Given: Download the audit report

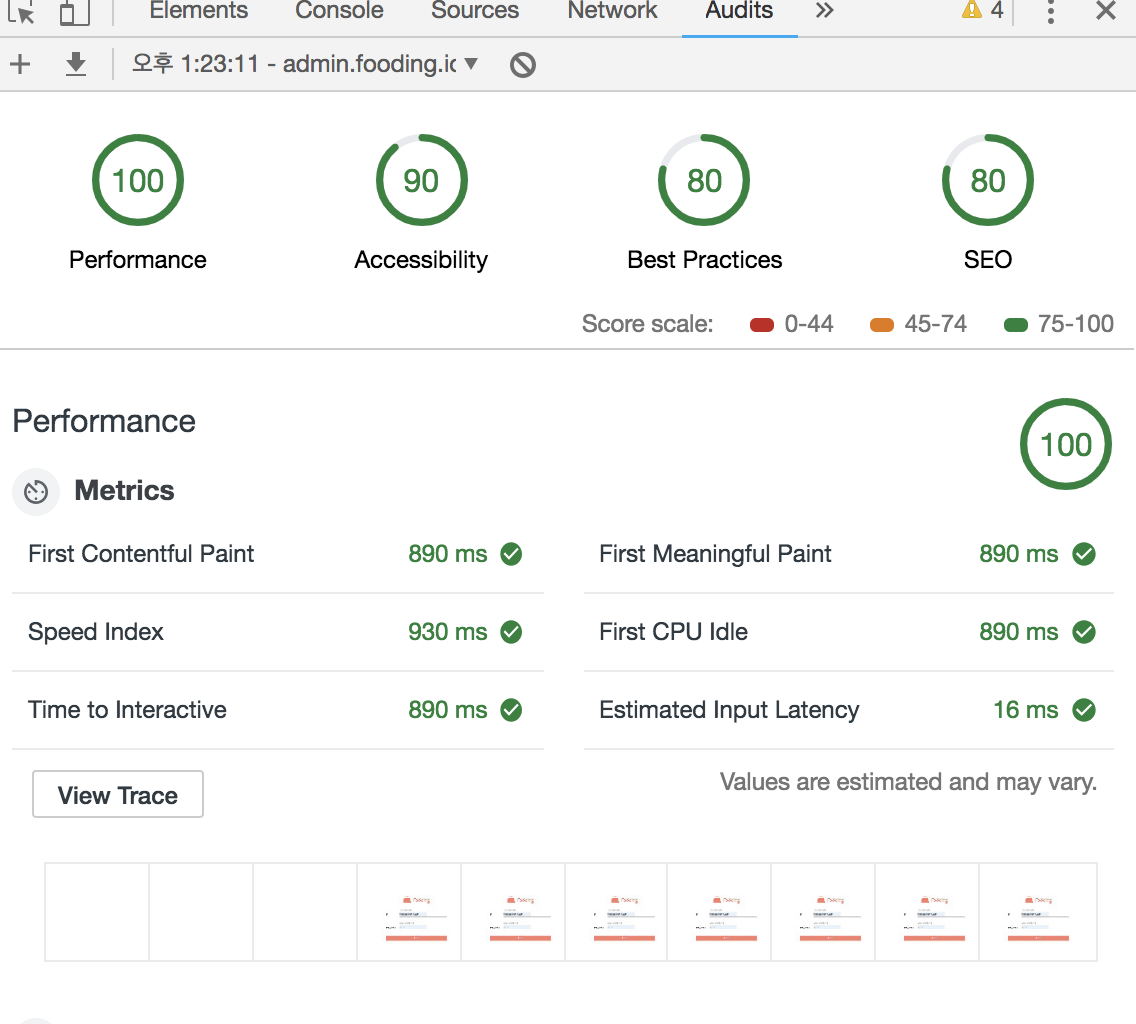Looking at the screenshot, I should [75, 64].
